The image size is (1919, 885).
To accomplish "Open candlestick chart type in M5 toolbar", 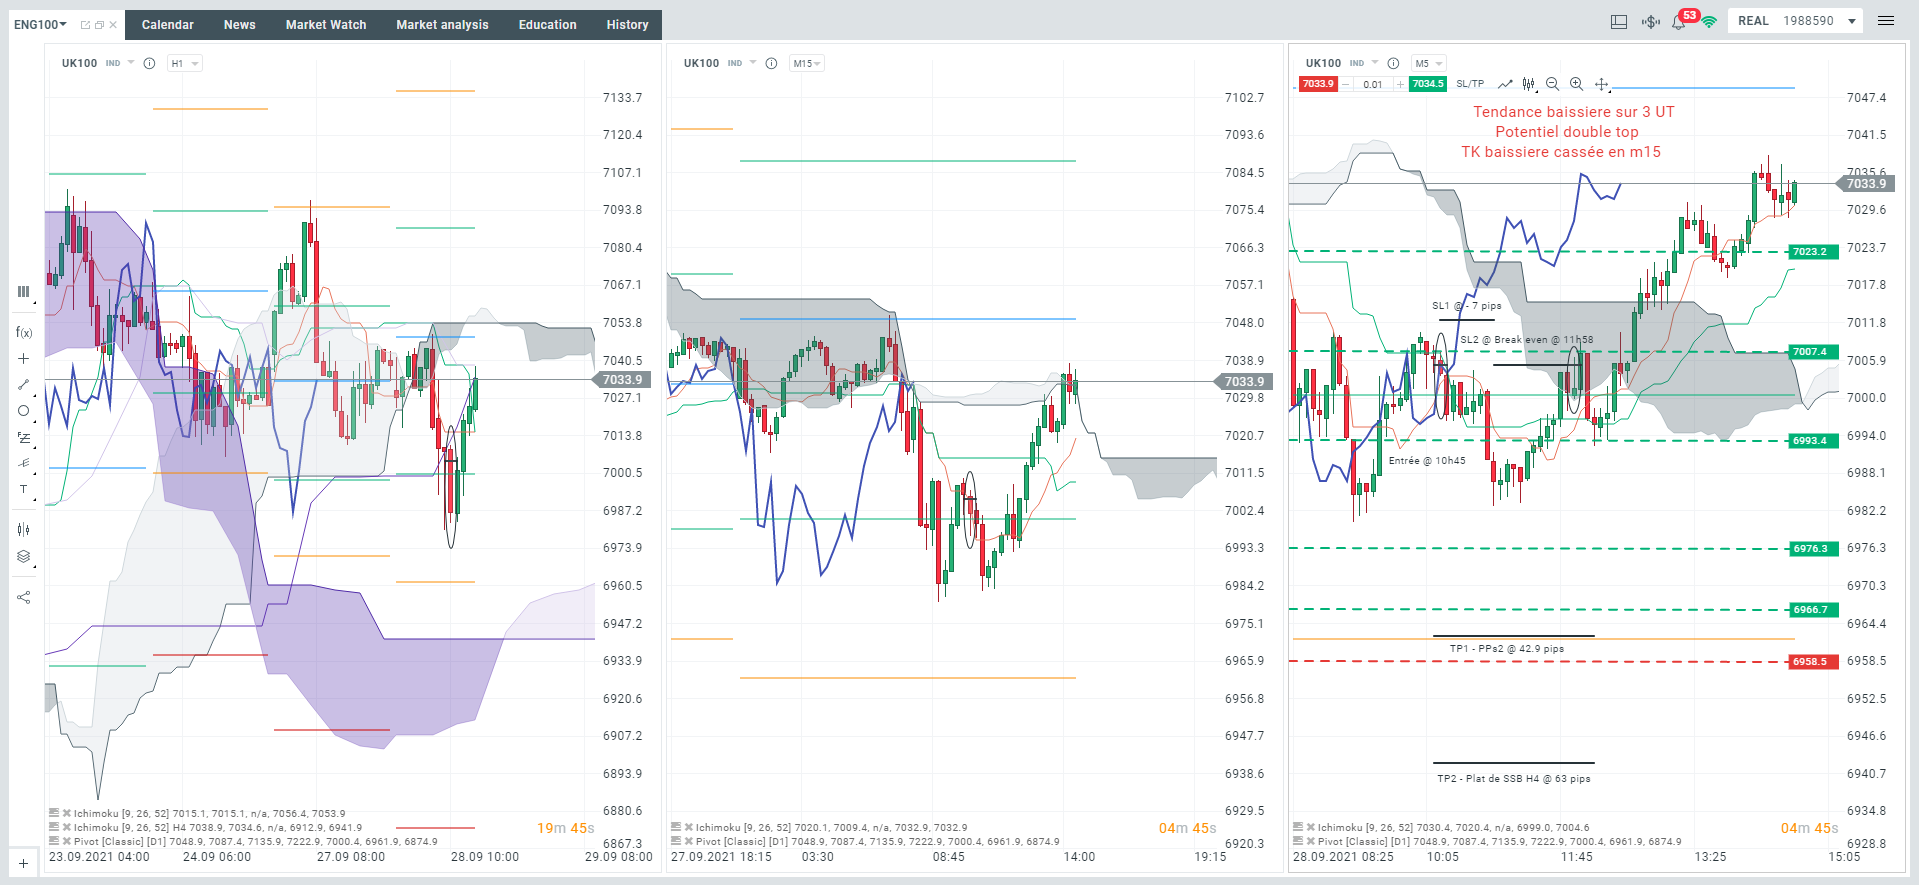I will point(1529,84).
